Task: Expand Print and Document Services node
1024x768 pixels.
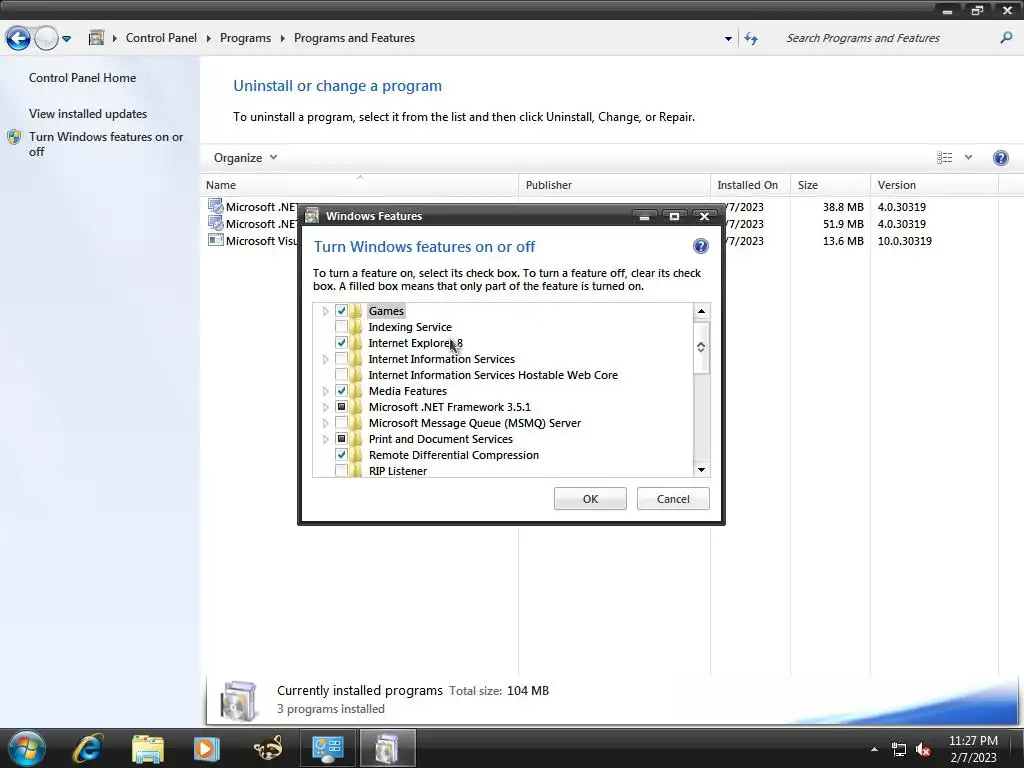Action: pyautogui.click(x=325, y=440)
